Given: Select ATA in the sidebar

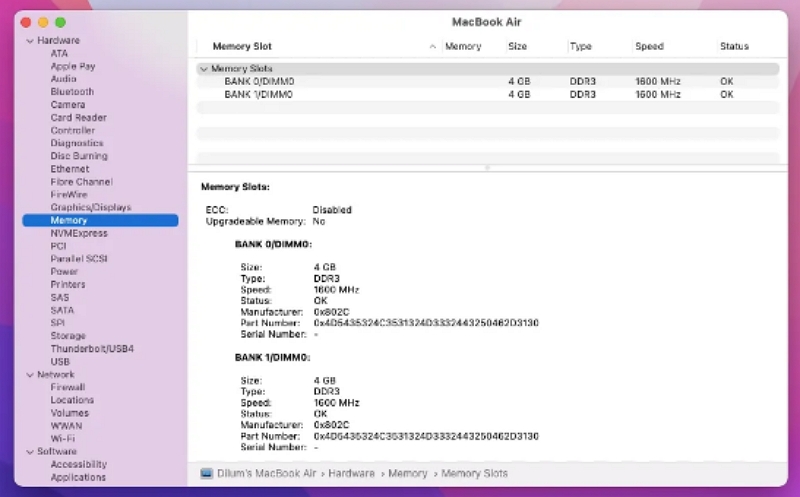Looking at the screenshot, I should [x=59, y=54].
